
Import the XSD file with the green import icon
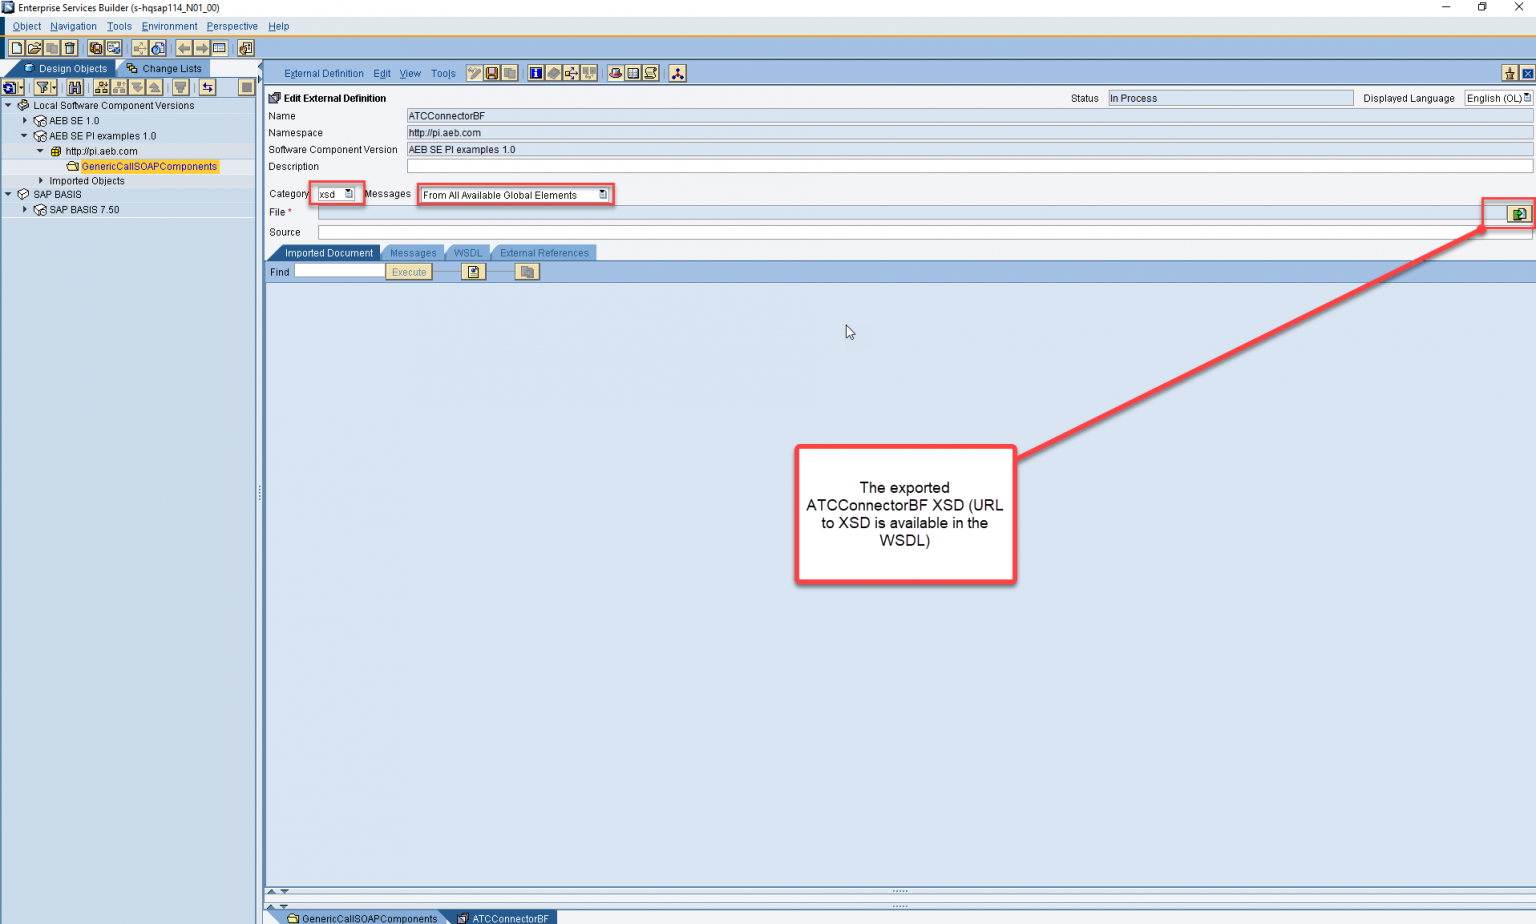point(1518,213)
